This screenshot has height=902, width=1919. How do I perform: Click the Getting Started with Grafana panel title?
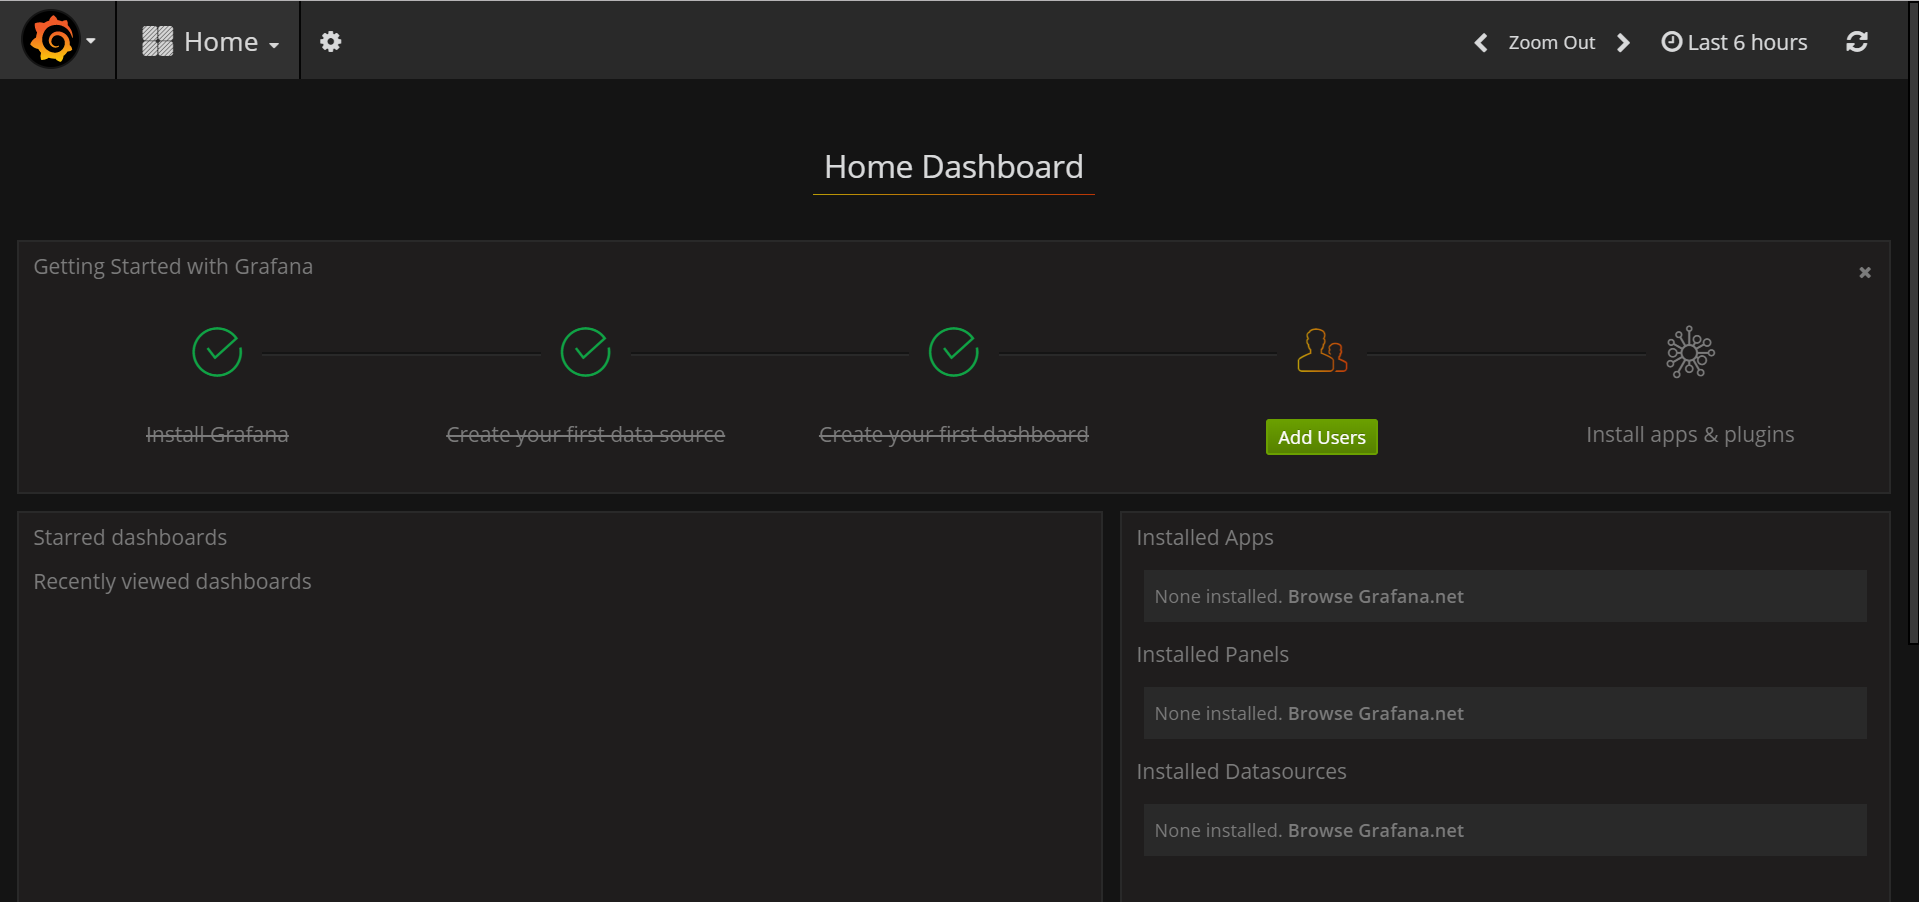tap(173, 267)
